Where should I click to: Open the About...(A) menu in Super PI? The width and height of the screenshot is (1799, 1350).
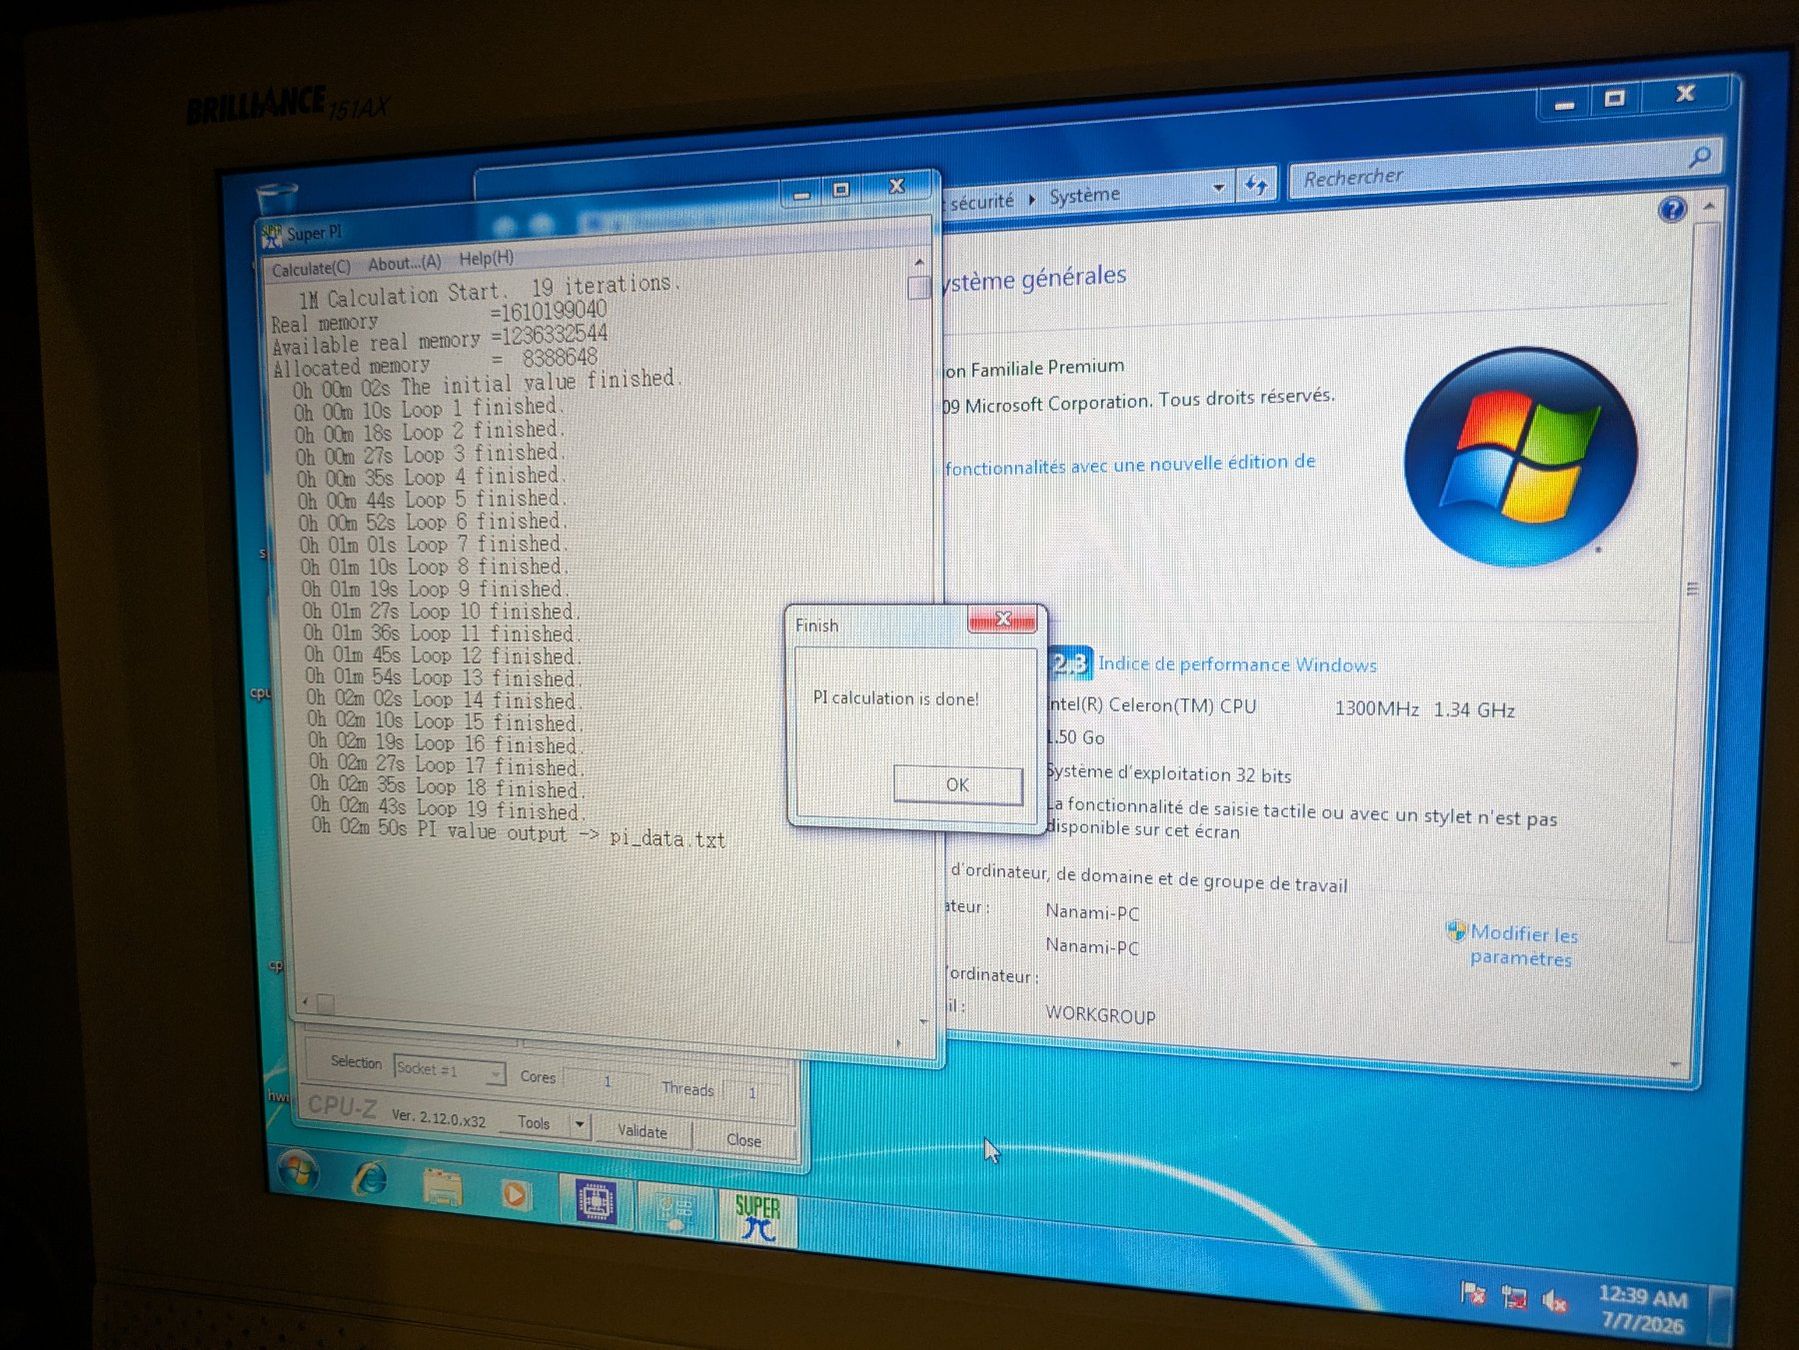[404, 263]
